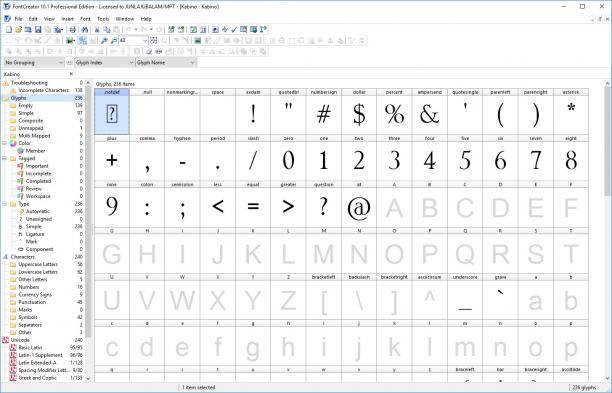
Task: Select the Empty glyphs category
Action: (x=26, y=105)
